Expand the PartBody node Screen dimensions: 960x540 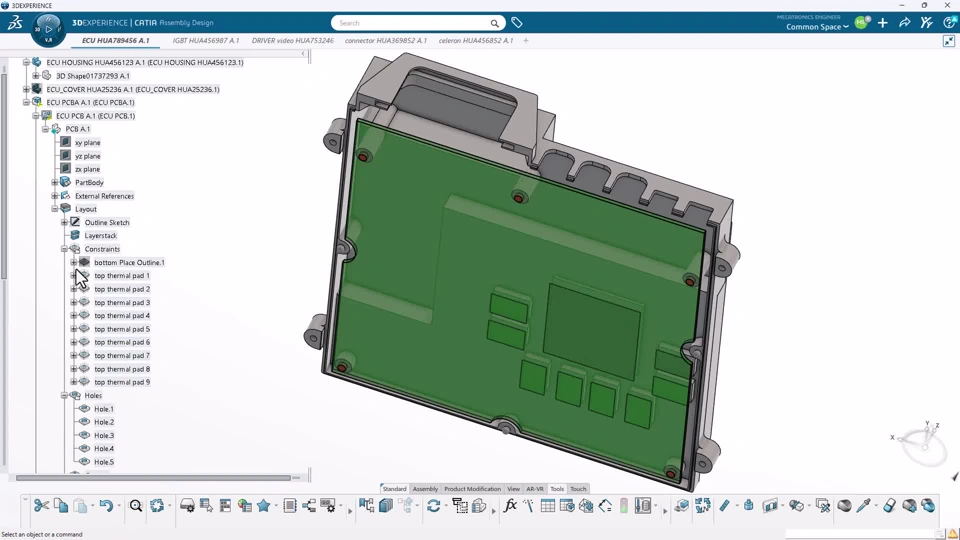tap(54, 182)
